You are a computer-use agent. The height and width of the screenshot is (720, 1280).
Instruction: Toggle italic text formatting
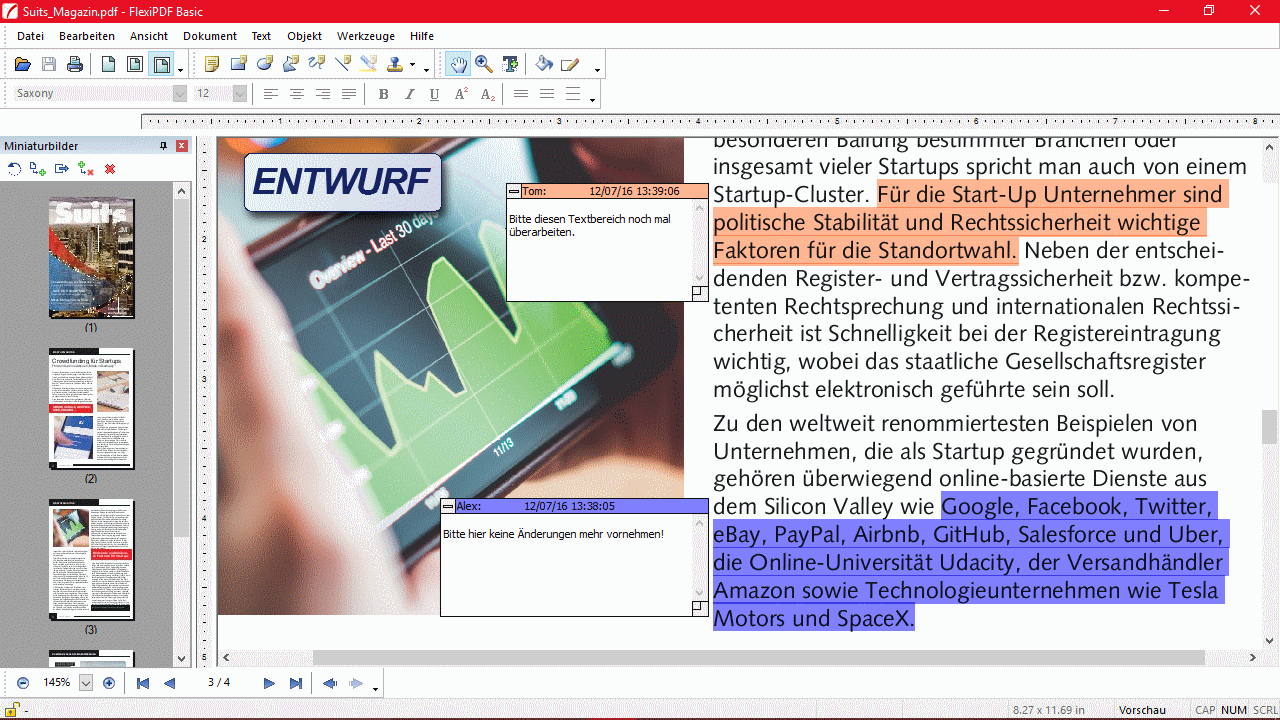(x=409, y=94)
